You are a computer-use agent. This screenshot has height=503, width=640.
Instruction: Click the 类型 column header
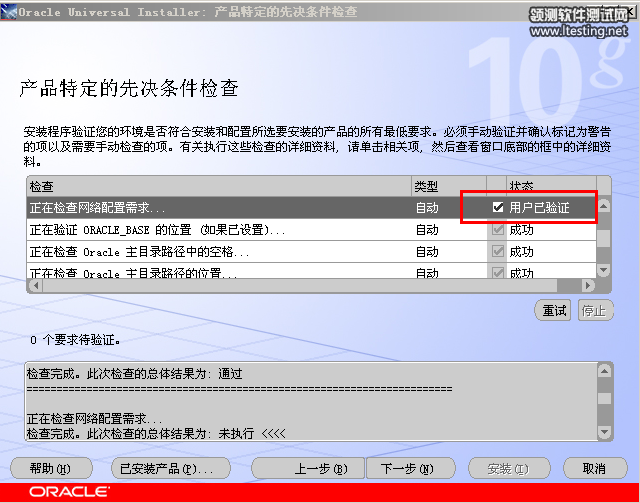449,187
